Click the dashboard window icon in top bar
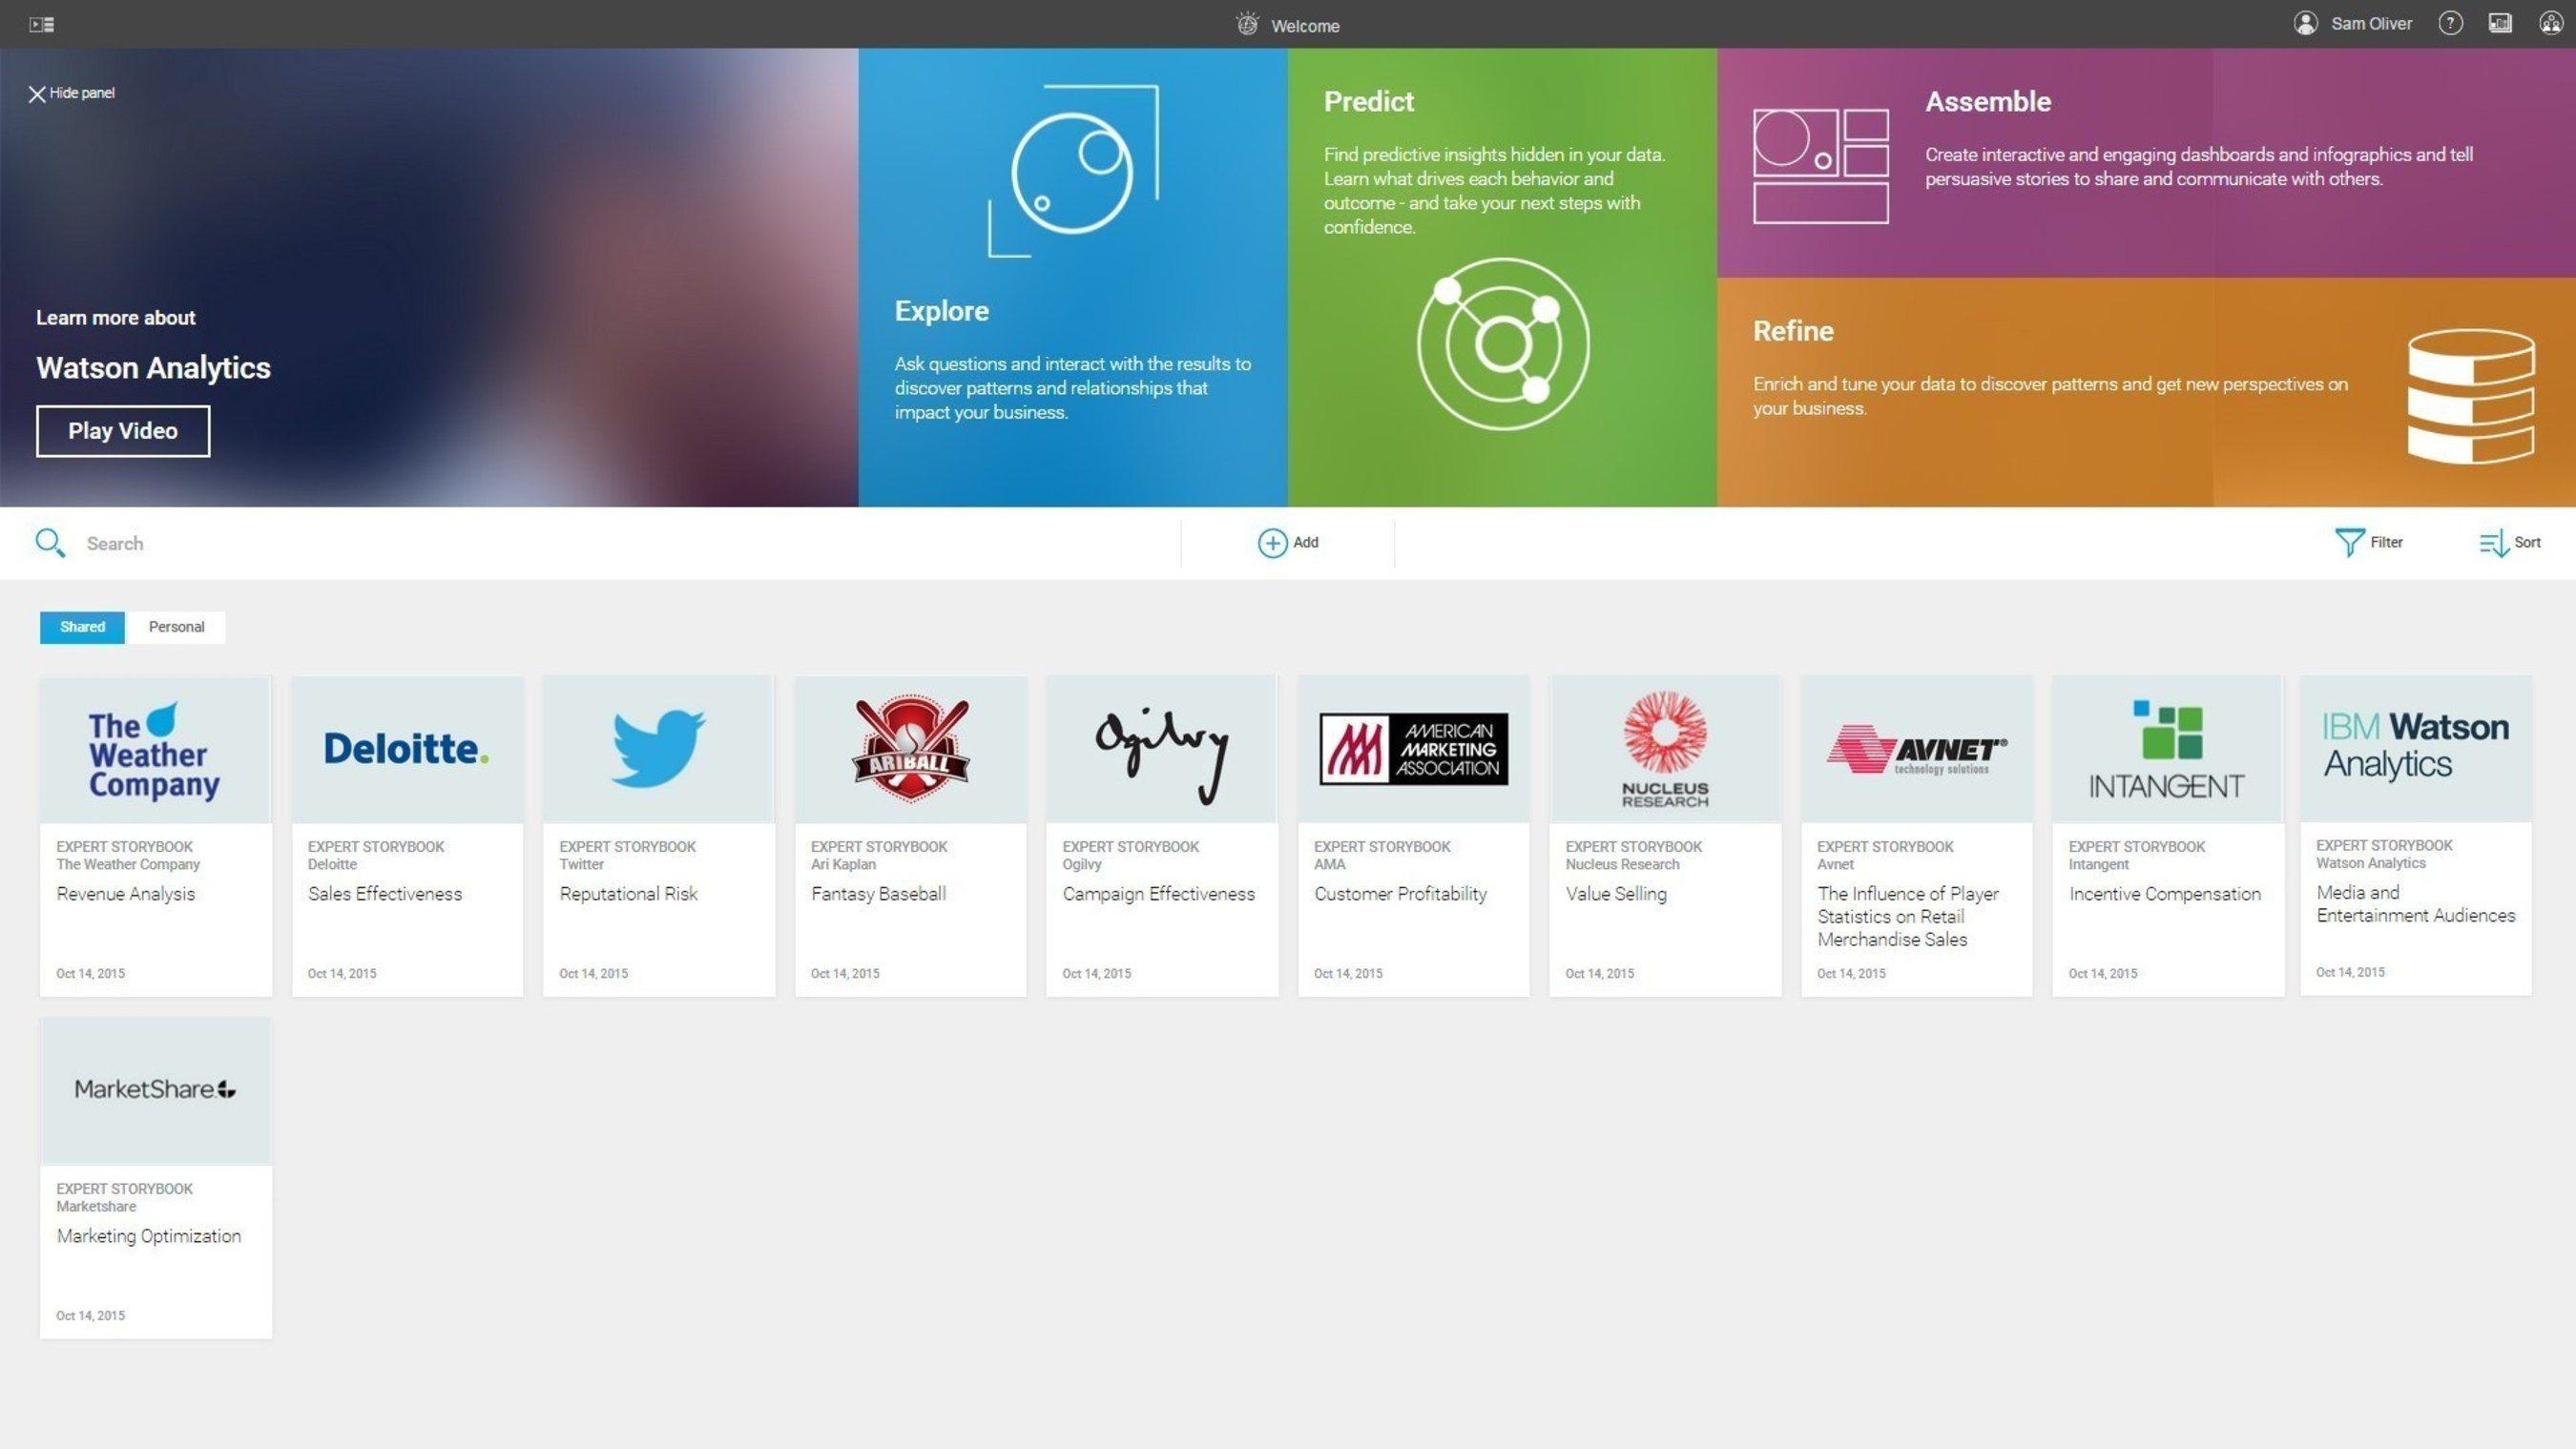This screenshot has width=2576, height=1449. tap(2500, 23)
